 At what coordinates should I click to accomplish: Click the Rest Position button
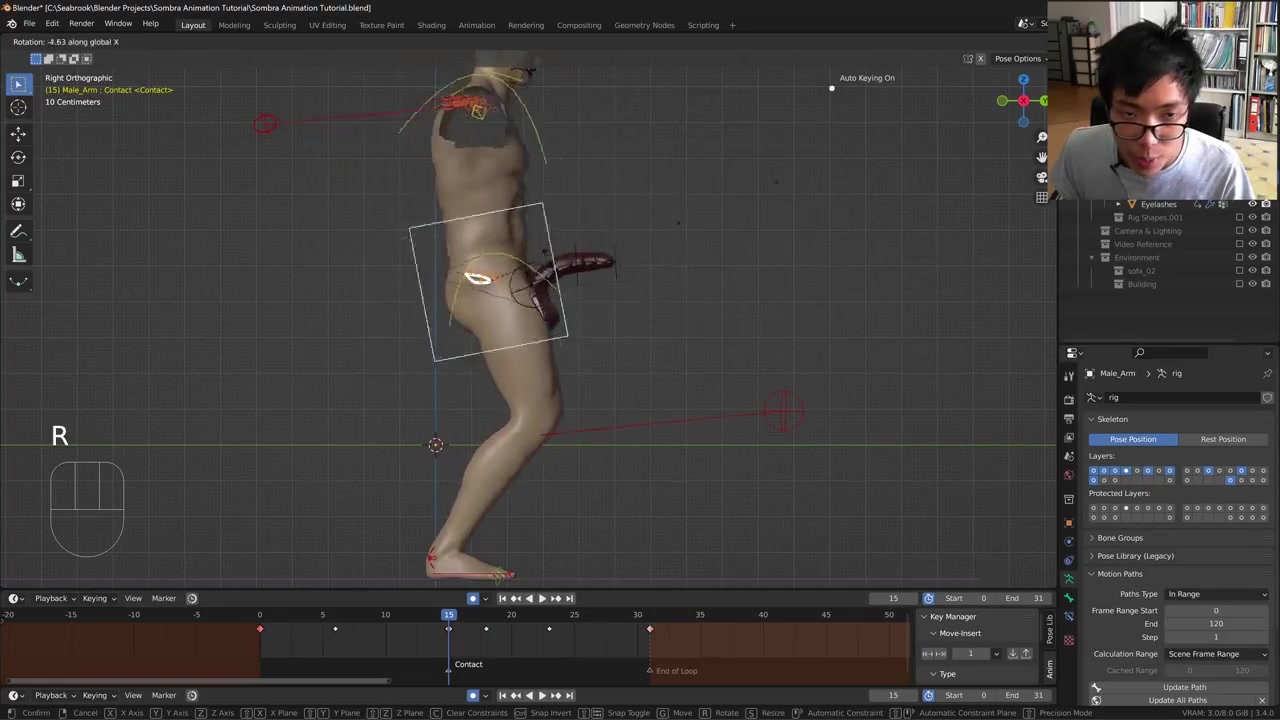[x=1223, y=439]
